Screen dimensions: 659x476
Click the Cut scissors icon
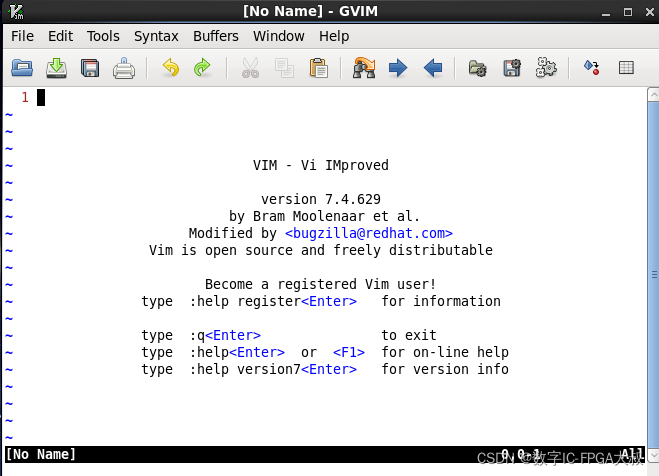[250, 68]
